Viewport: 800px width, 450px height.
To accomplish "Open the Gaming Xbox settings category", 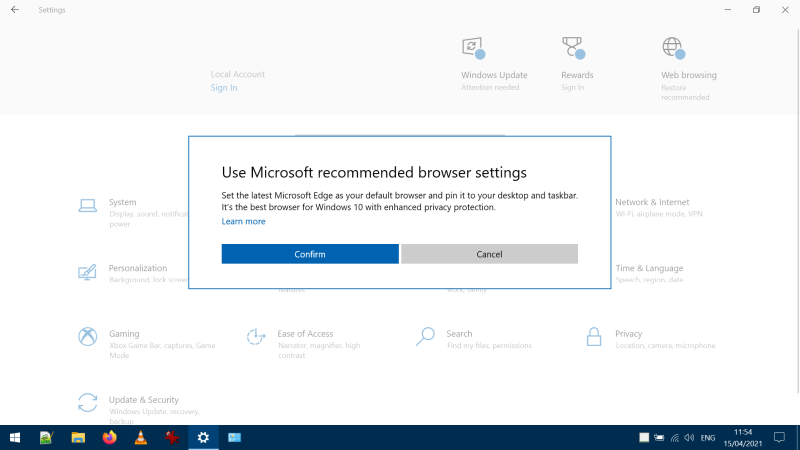I will coord(88,337).
